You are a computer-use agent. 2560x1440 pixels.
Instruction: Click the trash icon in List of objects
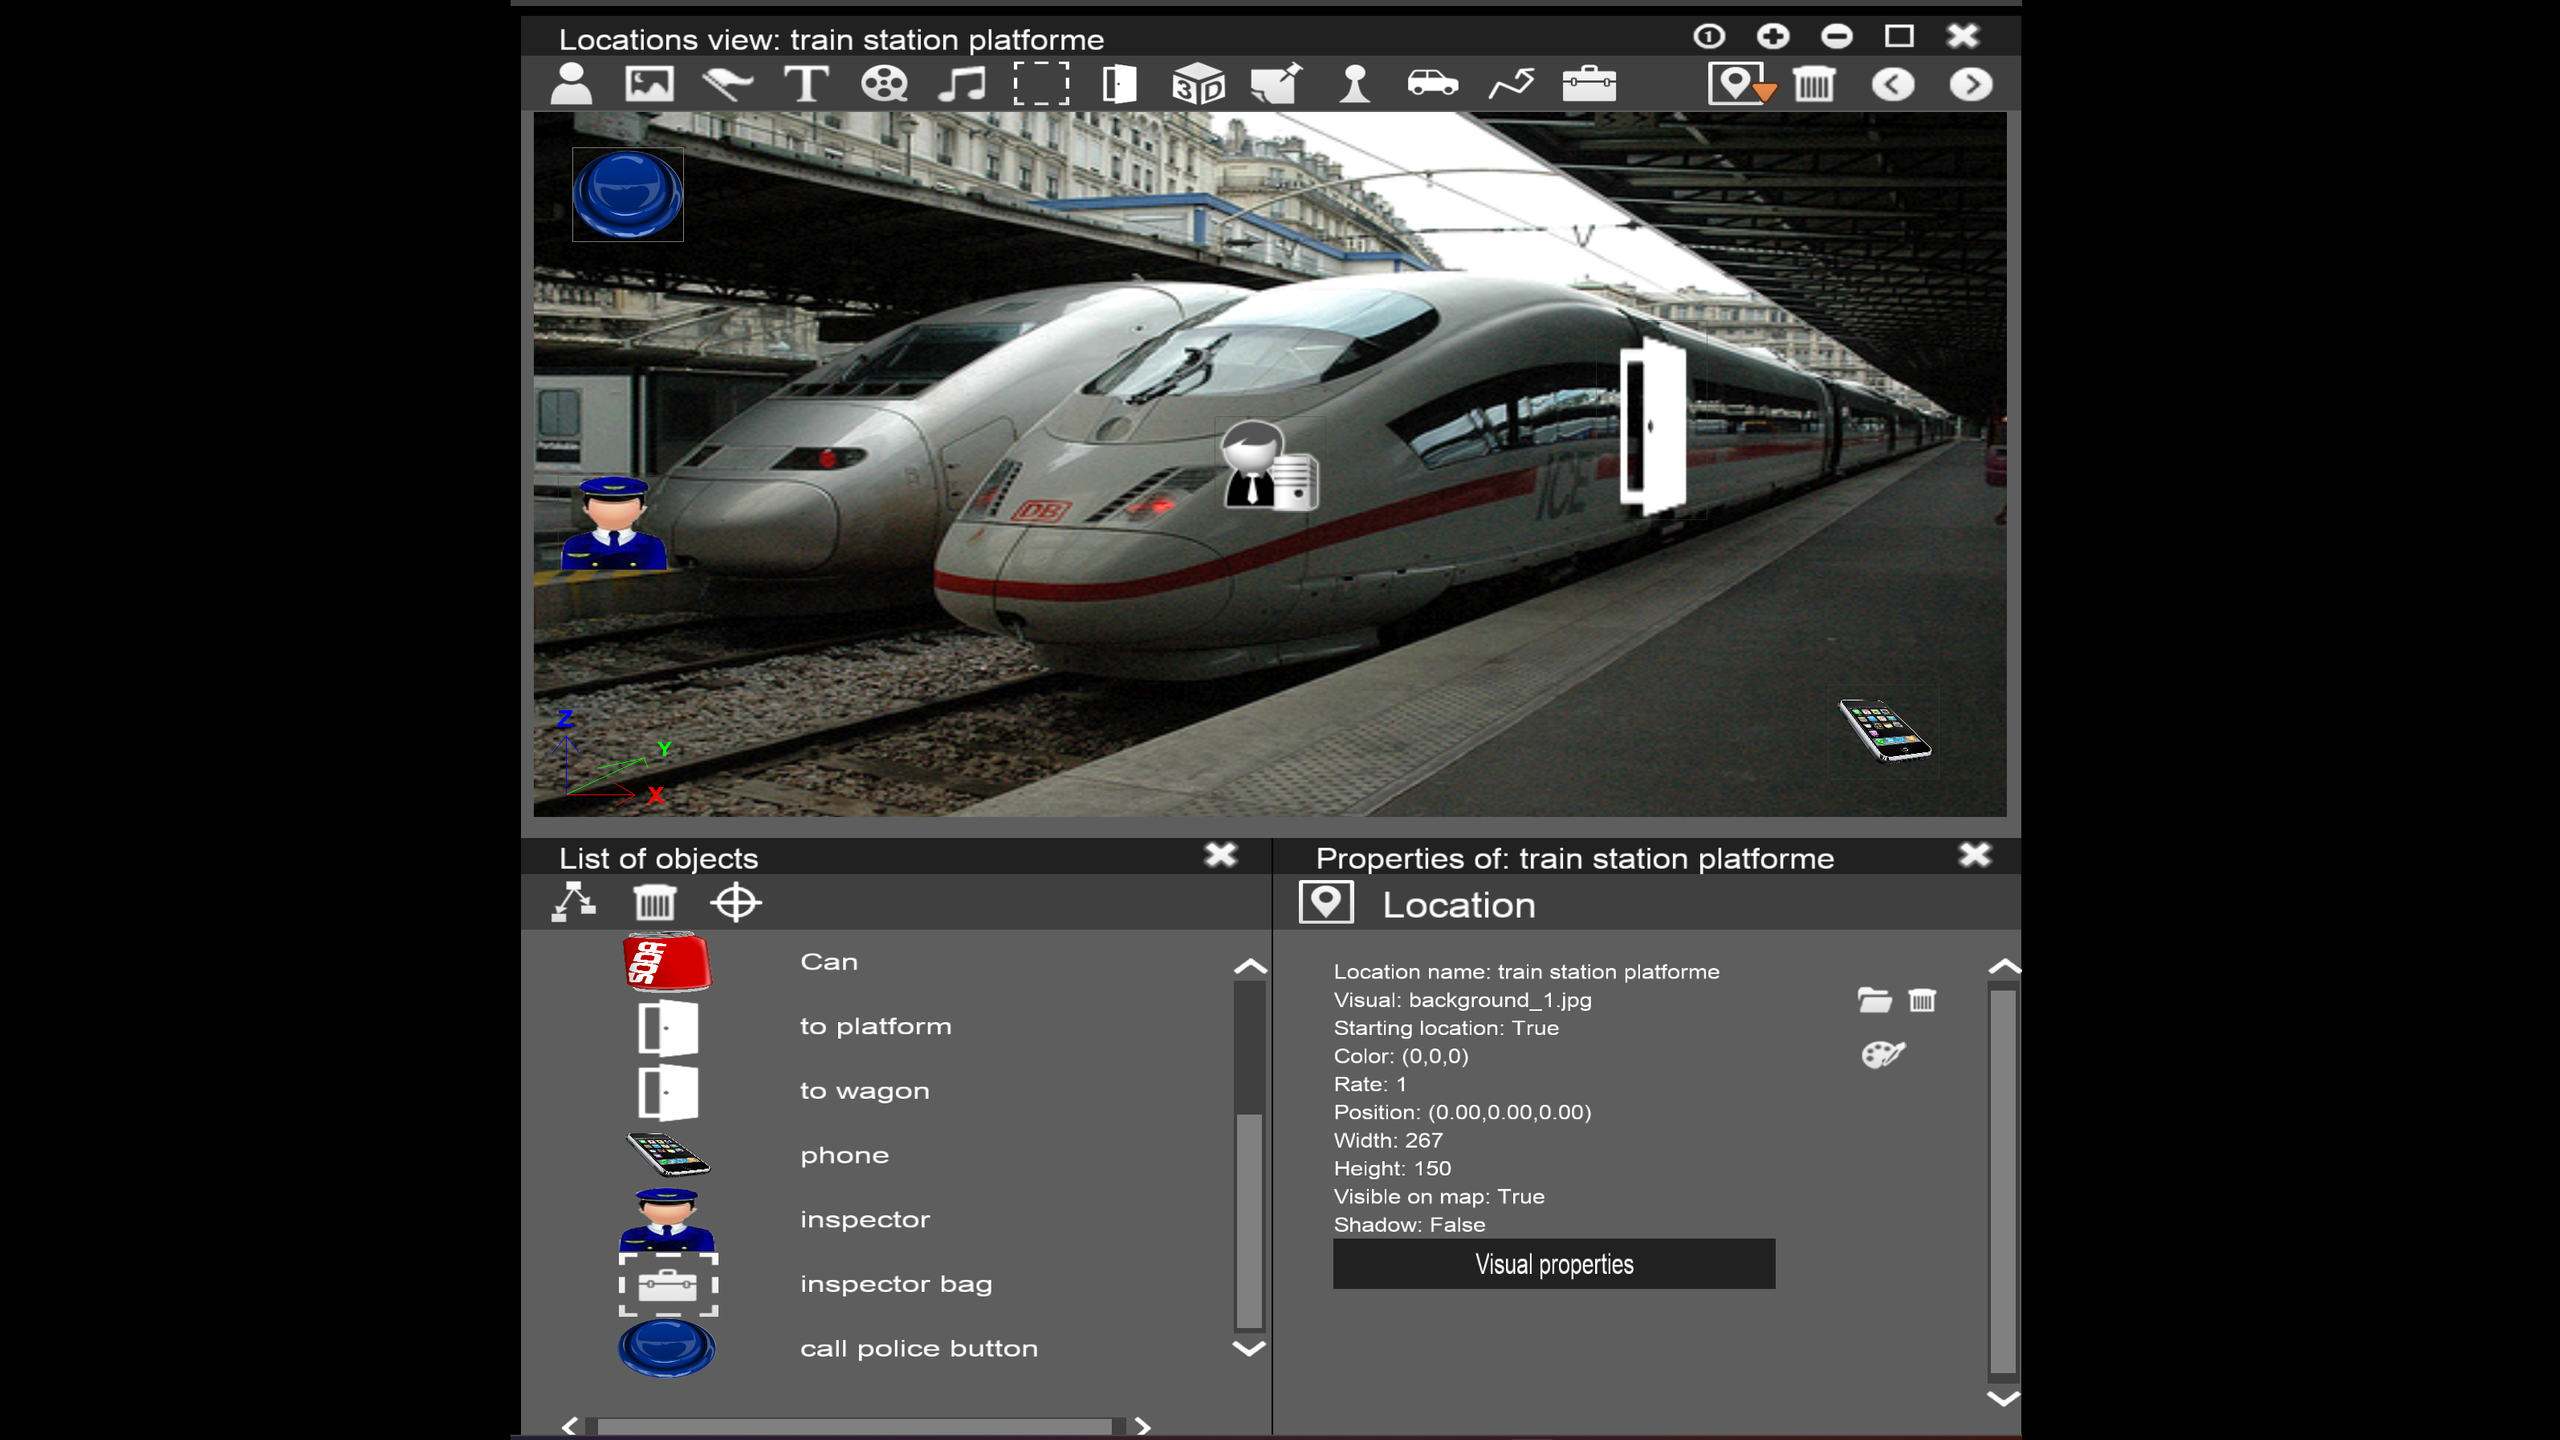[x=655, y=903]
